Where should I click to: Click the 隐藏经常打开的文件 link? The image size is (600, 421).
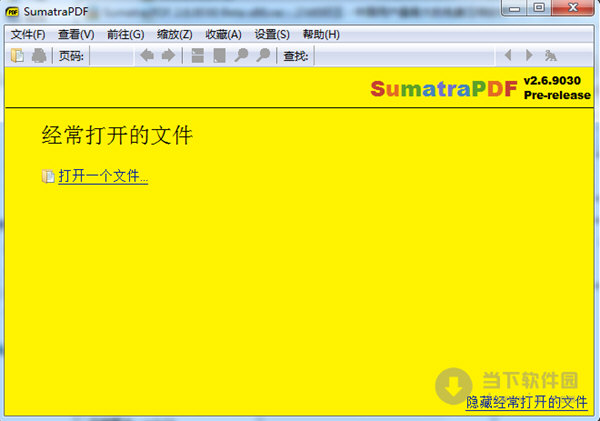pyautogui.click(x=527, y=402)
